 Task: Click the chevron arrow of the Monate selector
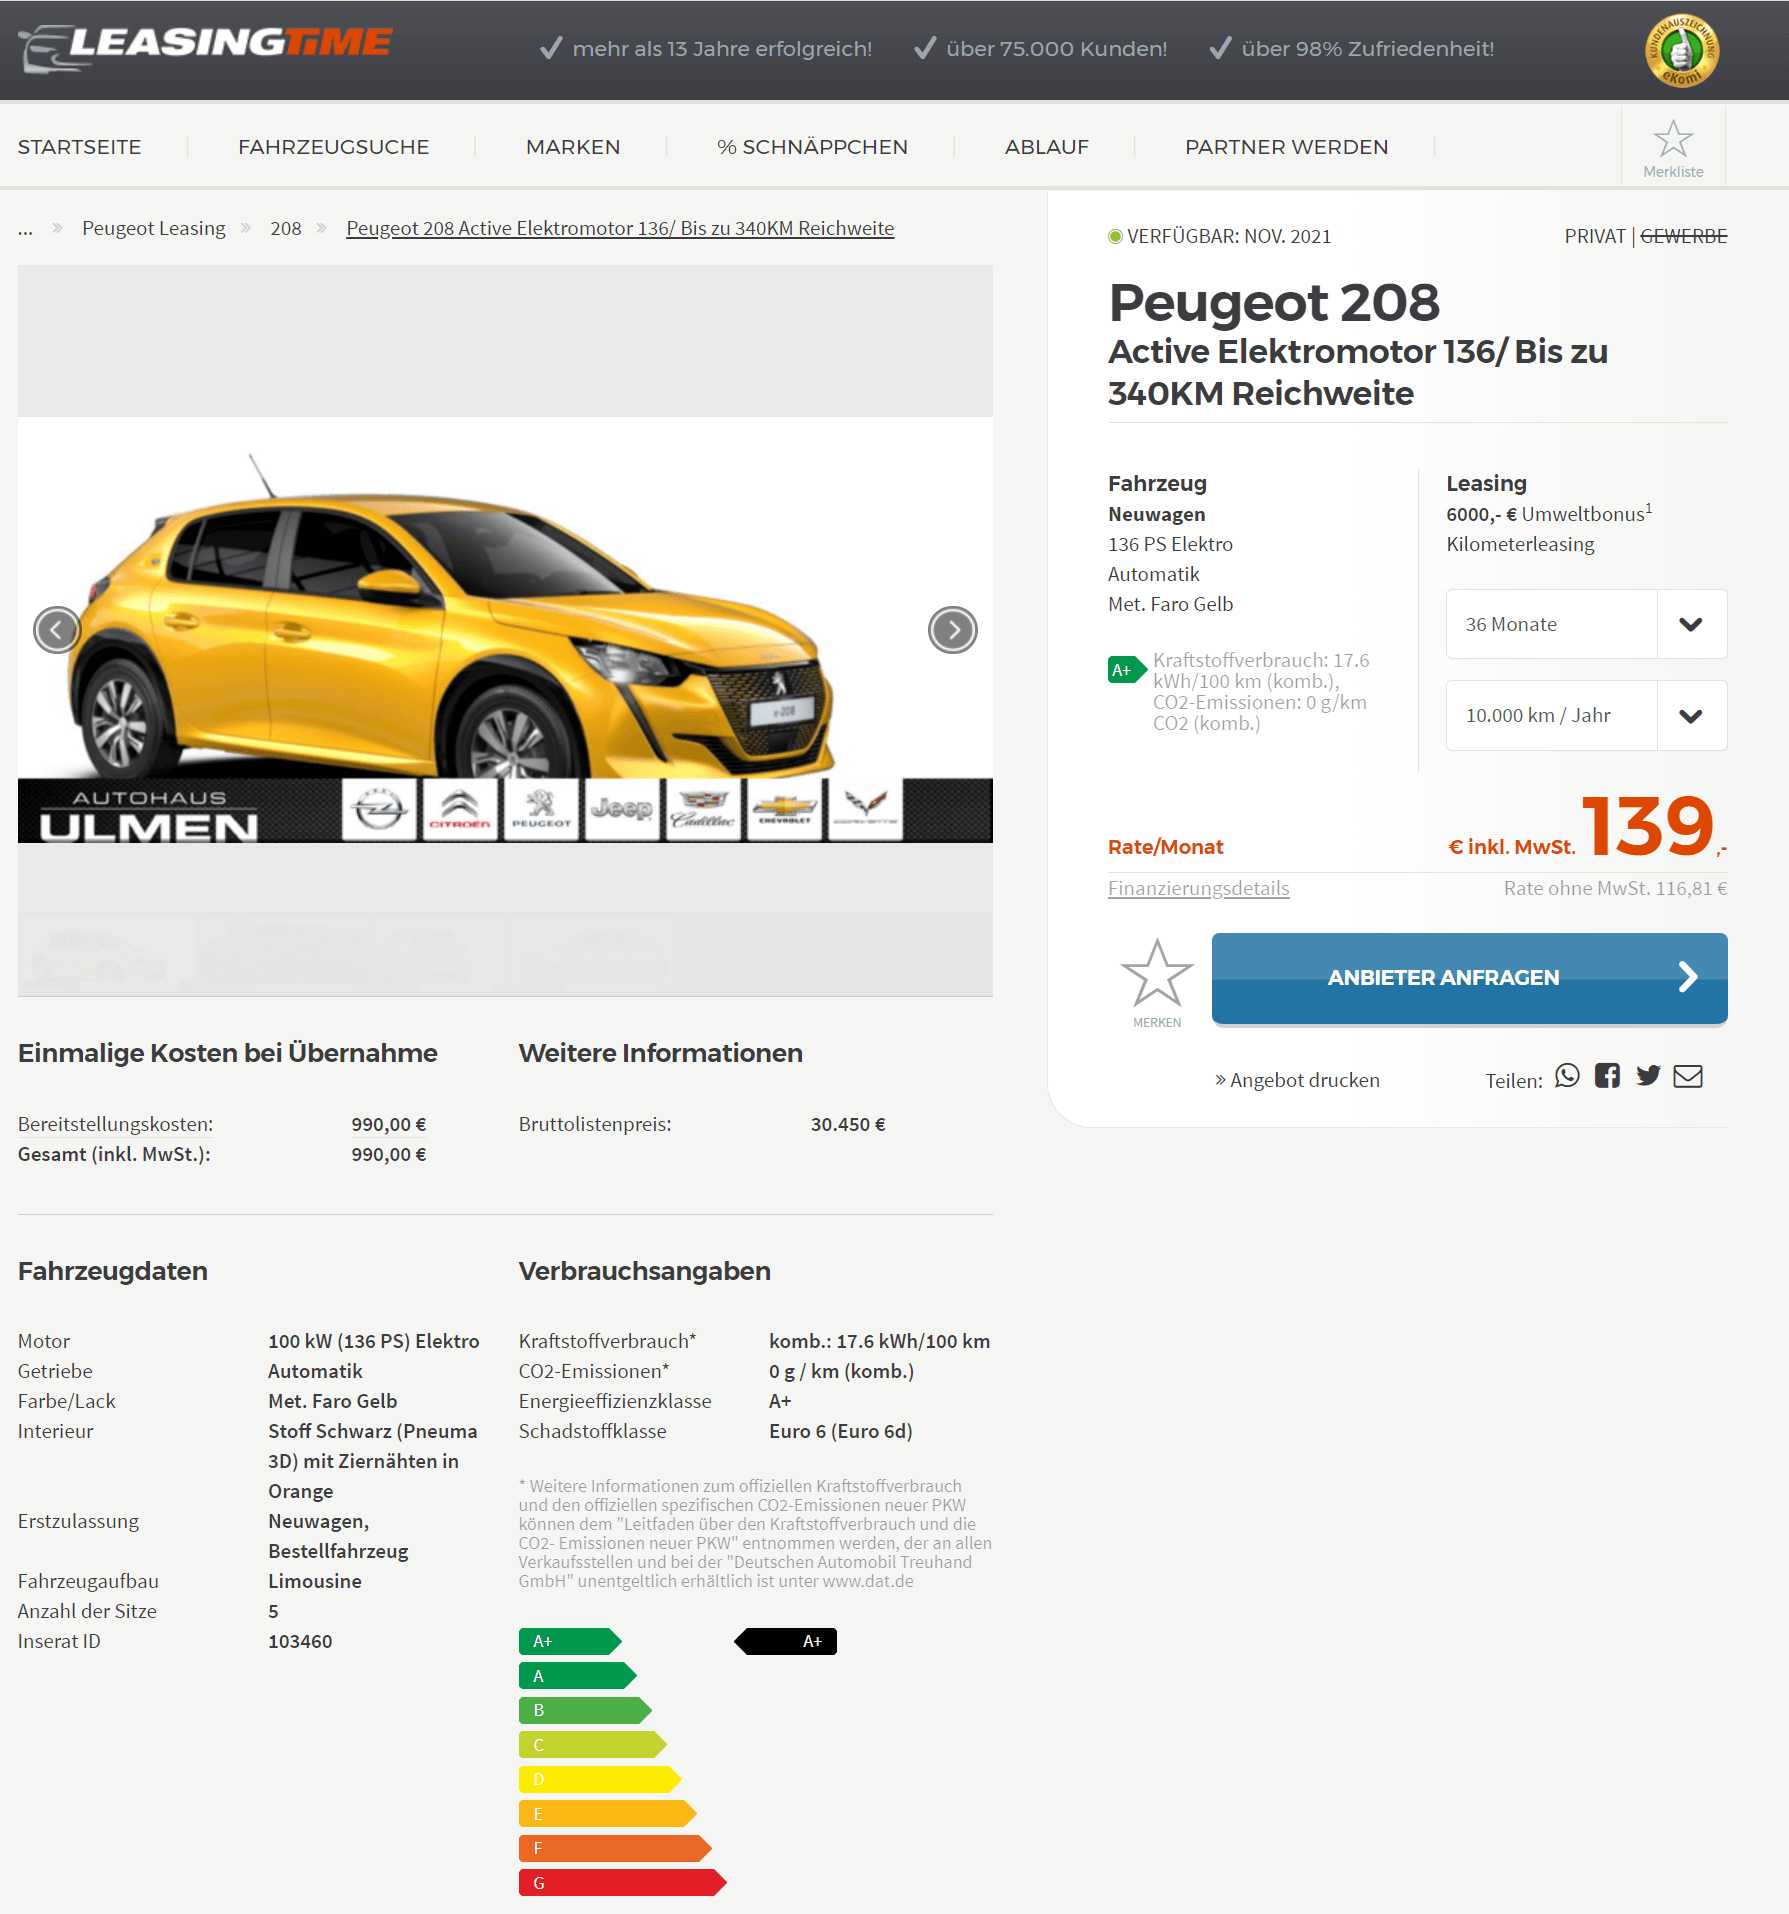click(1691, 624)
